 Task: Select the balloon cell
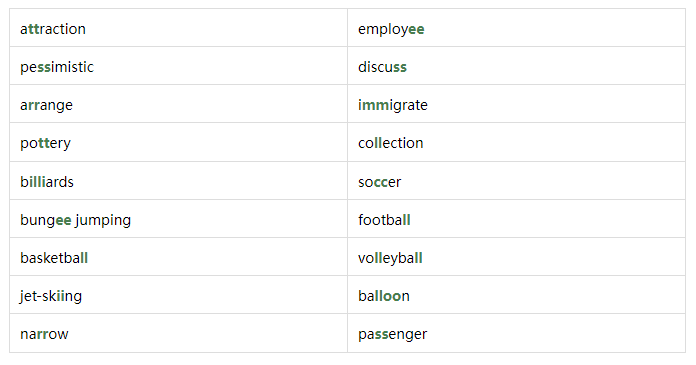(516, 295)
